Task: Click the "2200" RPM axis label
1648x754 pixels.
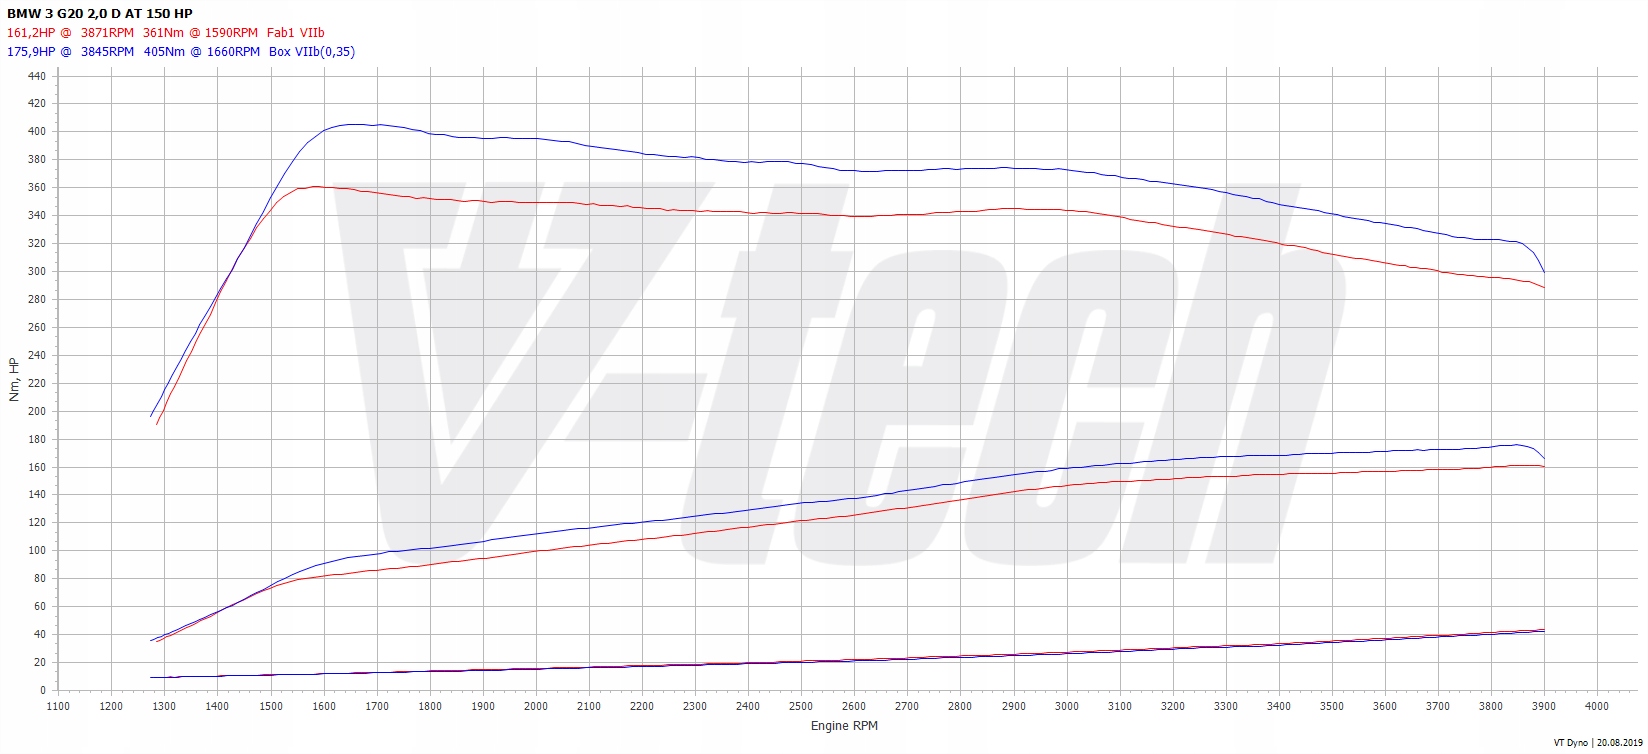Action: click(642, 707)
